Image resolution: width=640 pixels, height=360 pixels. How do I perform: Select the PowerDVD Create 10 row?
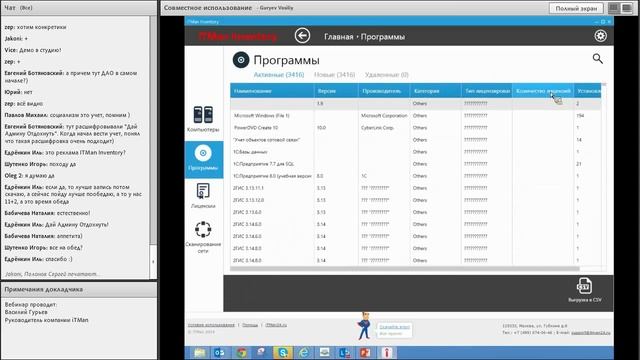click(x=416, y=128)
